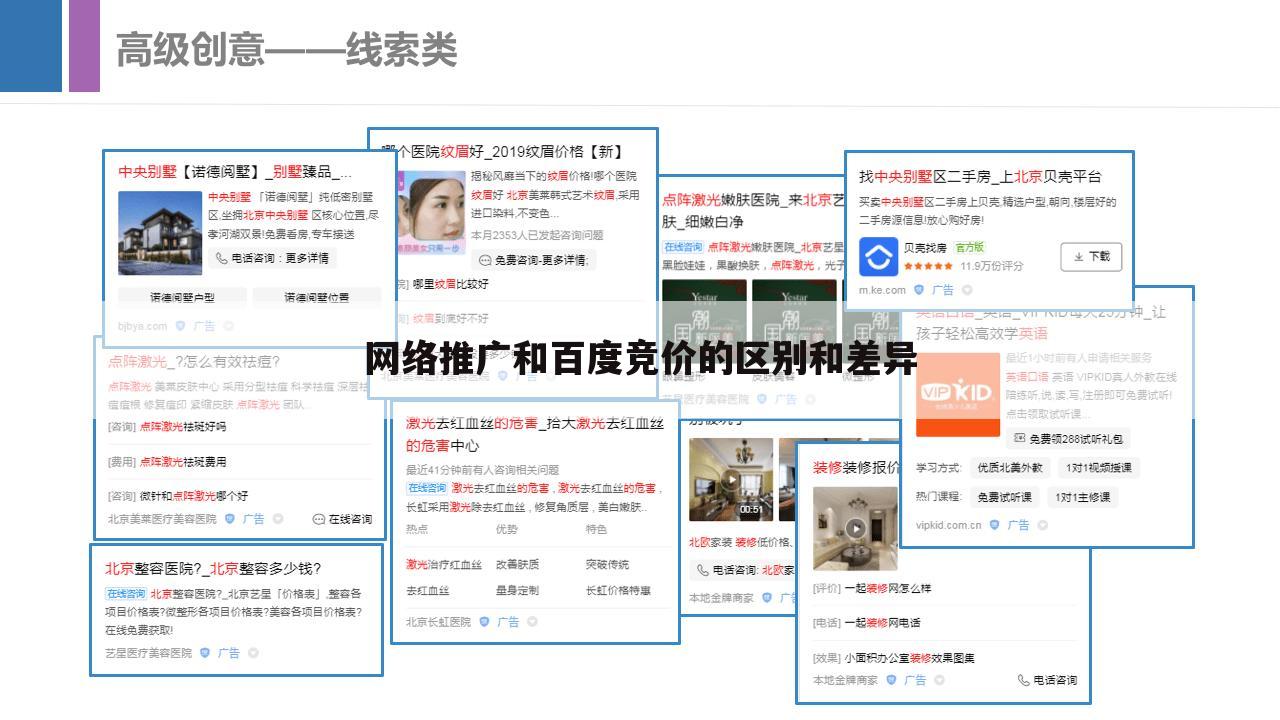Expand the arrow beside 广告 in vipkid.com.cn row
The width and height of the screenshot is (1280, 720).
(1043, 525)
